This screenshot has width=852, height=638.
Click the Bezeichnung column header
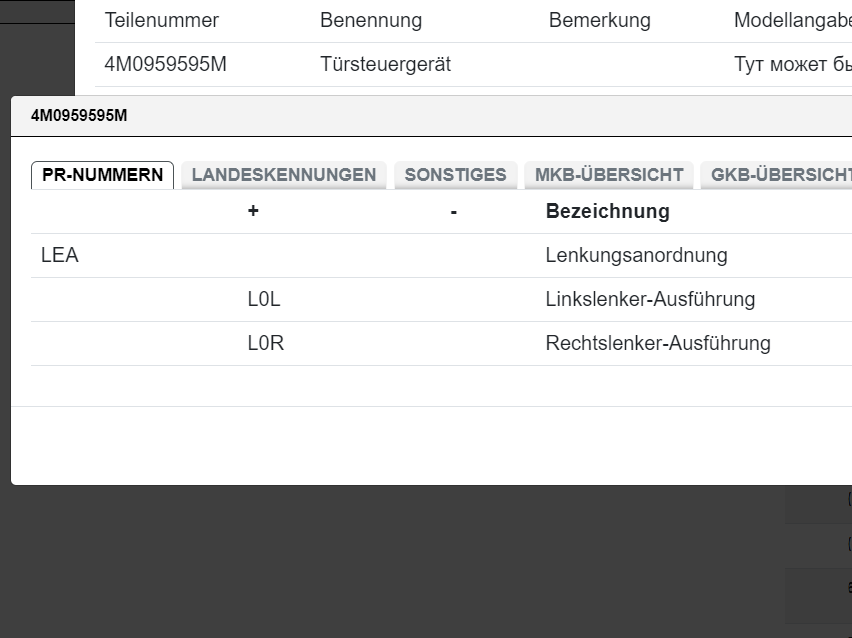click(x=607, y=212)
